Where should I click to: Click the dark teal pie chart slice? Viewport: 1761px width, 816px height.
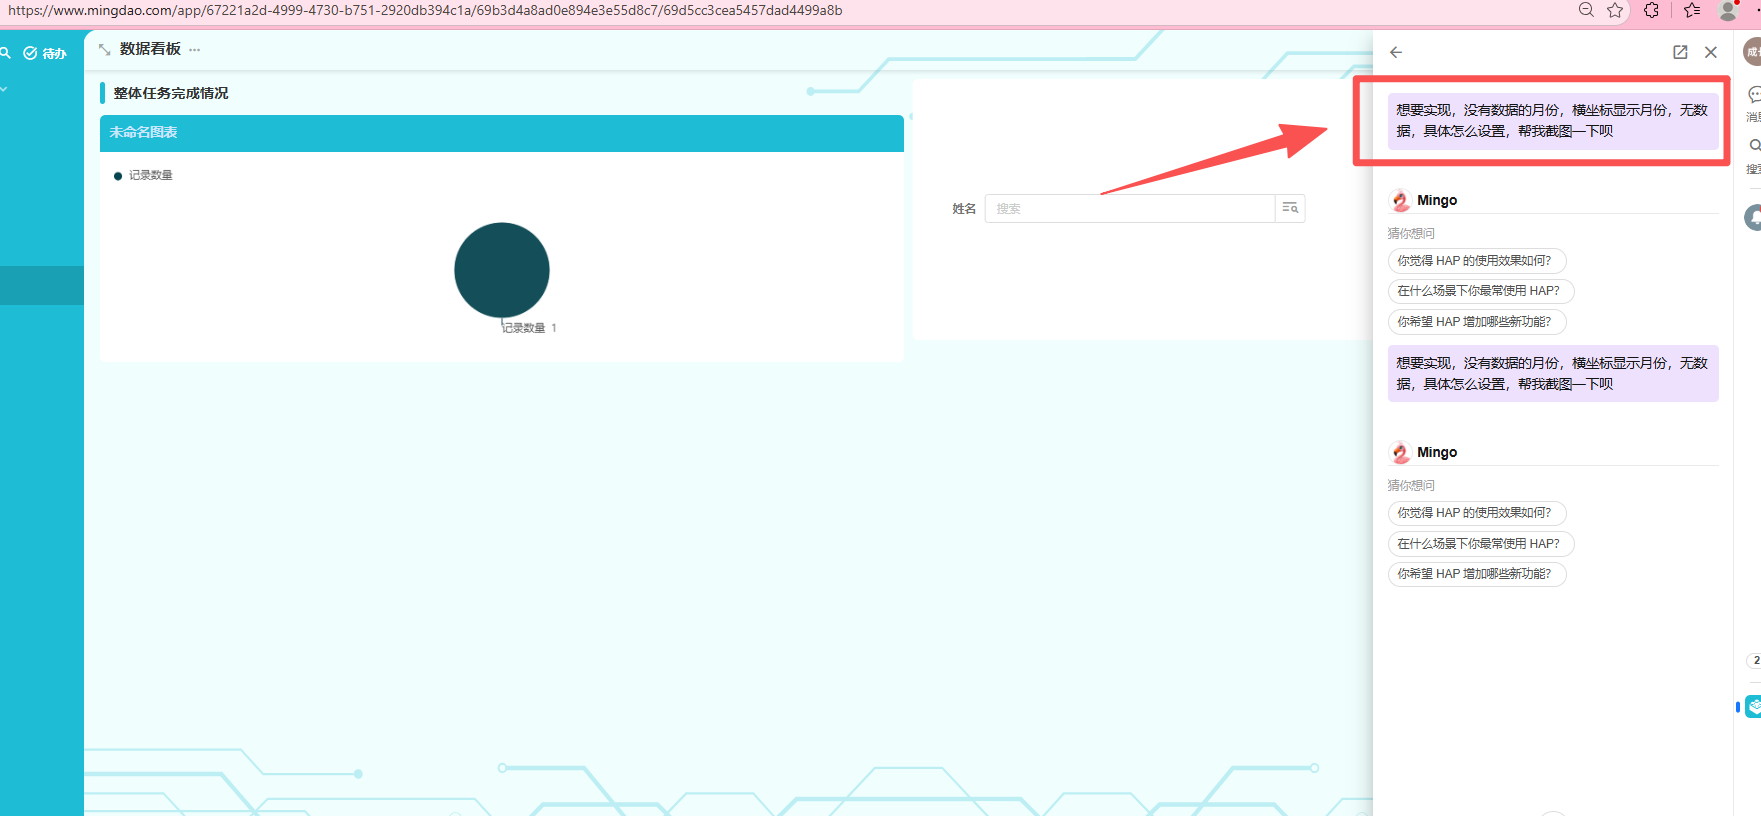(501, 270)
